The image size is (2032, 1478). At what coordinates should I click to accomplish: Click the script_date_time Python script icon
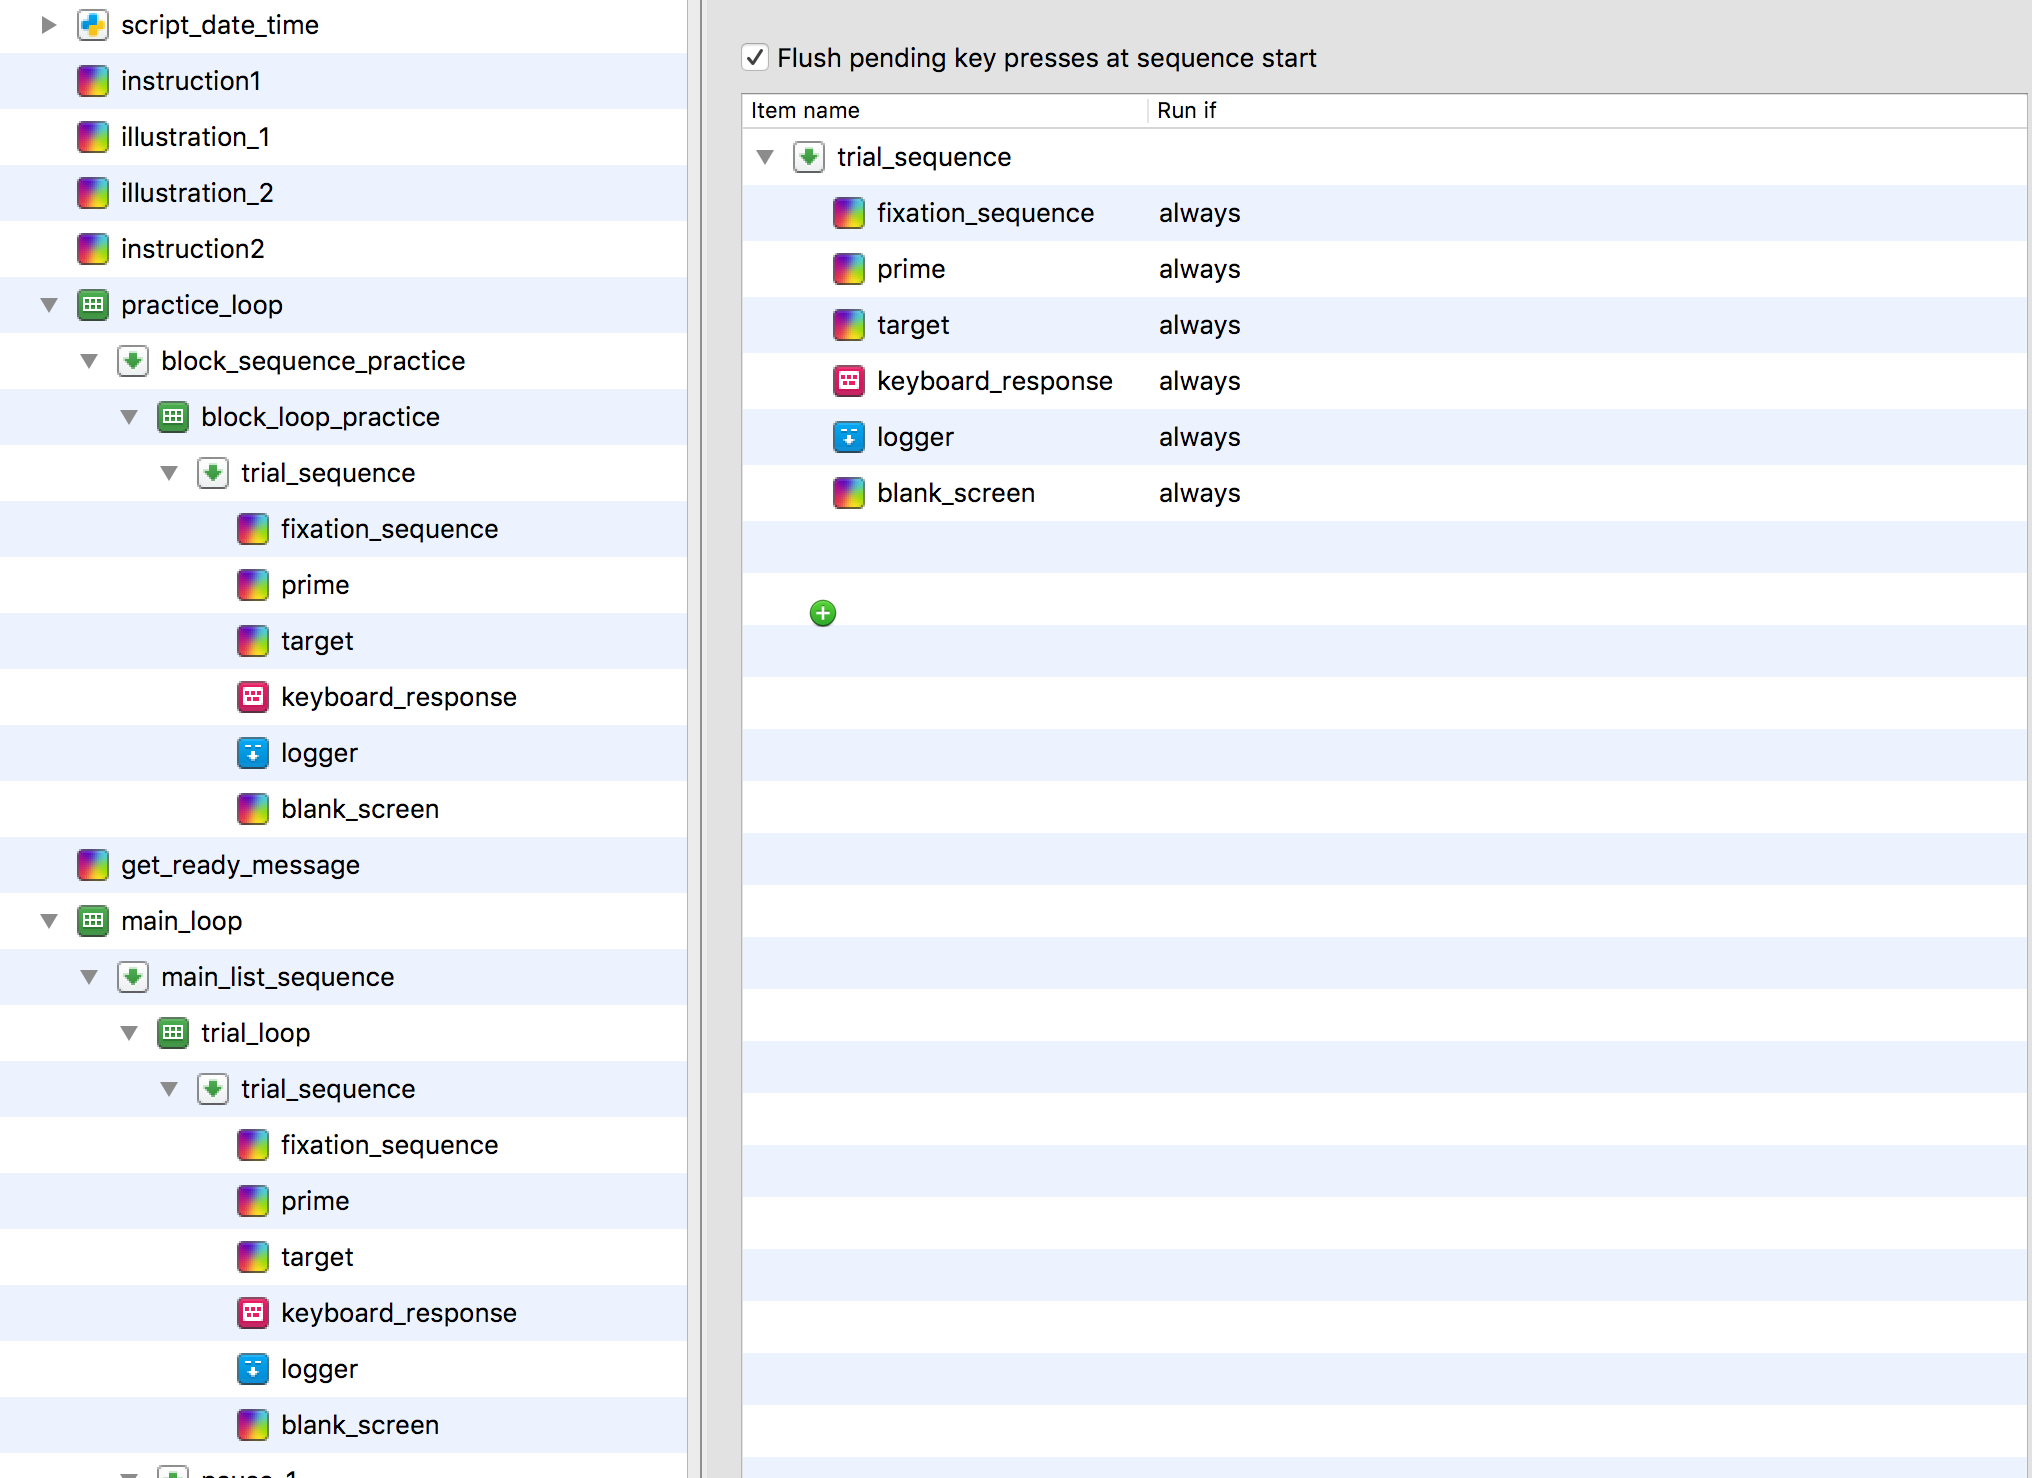pos(93,25)
